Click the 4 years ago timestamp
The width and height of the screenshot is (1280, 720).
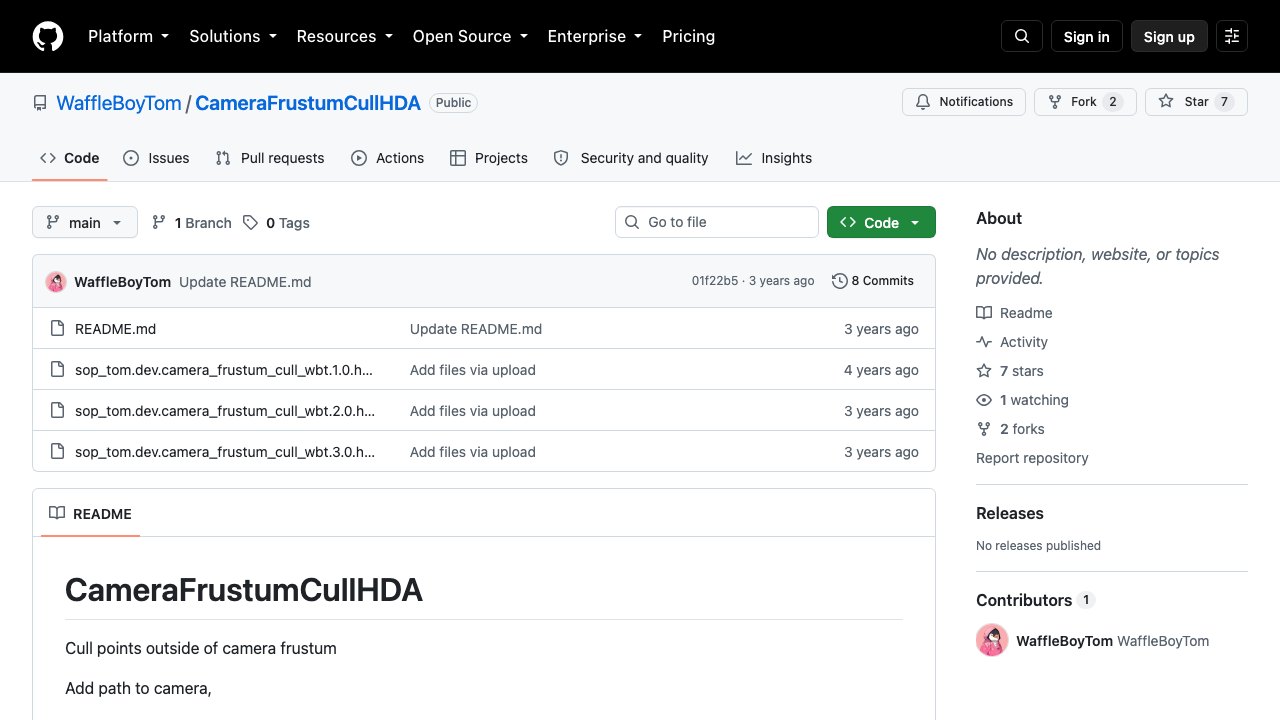pos(881,370)
